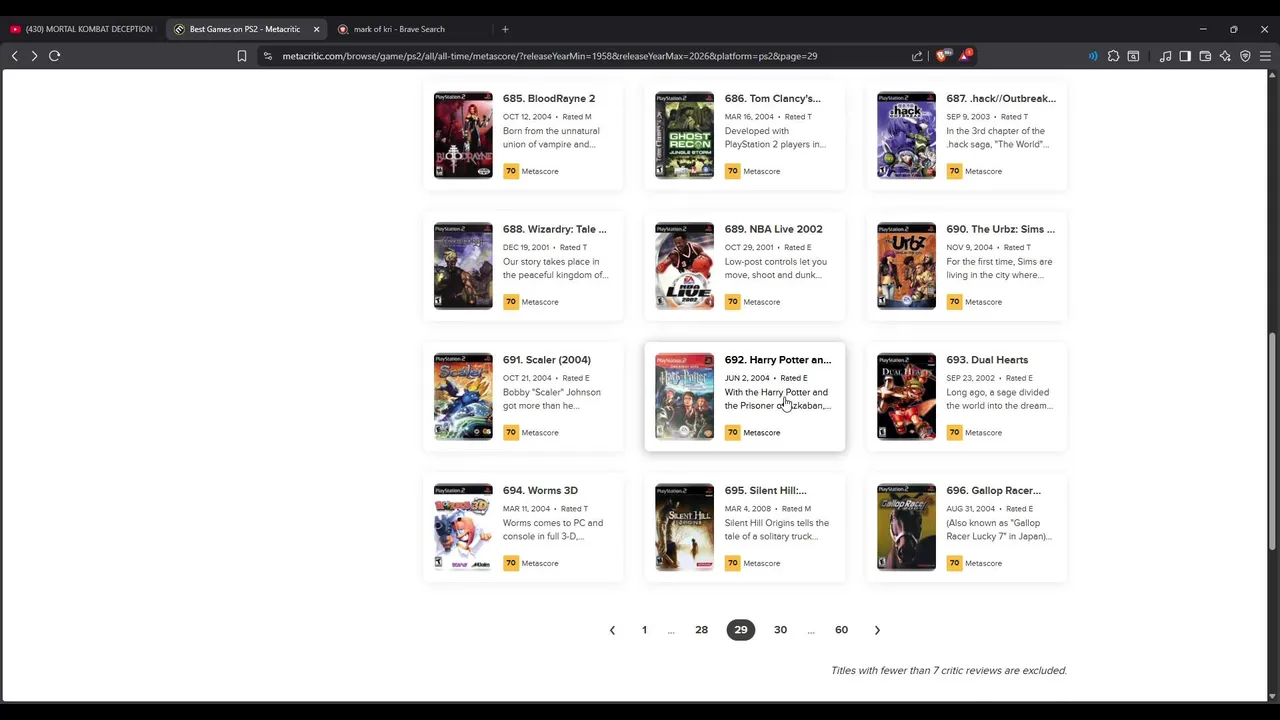Open a new tab with the plus button

coord(505,29)
